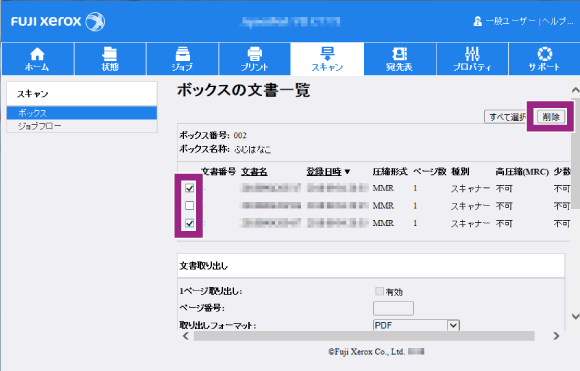The image size is (580, 371).
Task: Sort by 登録日時 column header
Action: pos(324,172)
